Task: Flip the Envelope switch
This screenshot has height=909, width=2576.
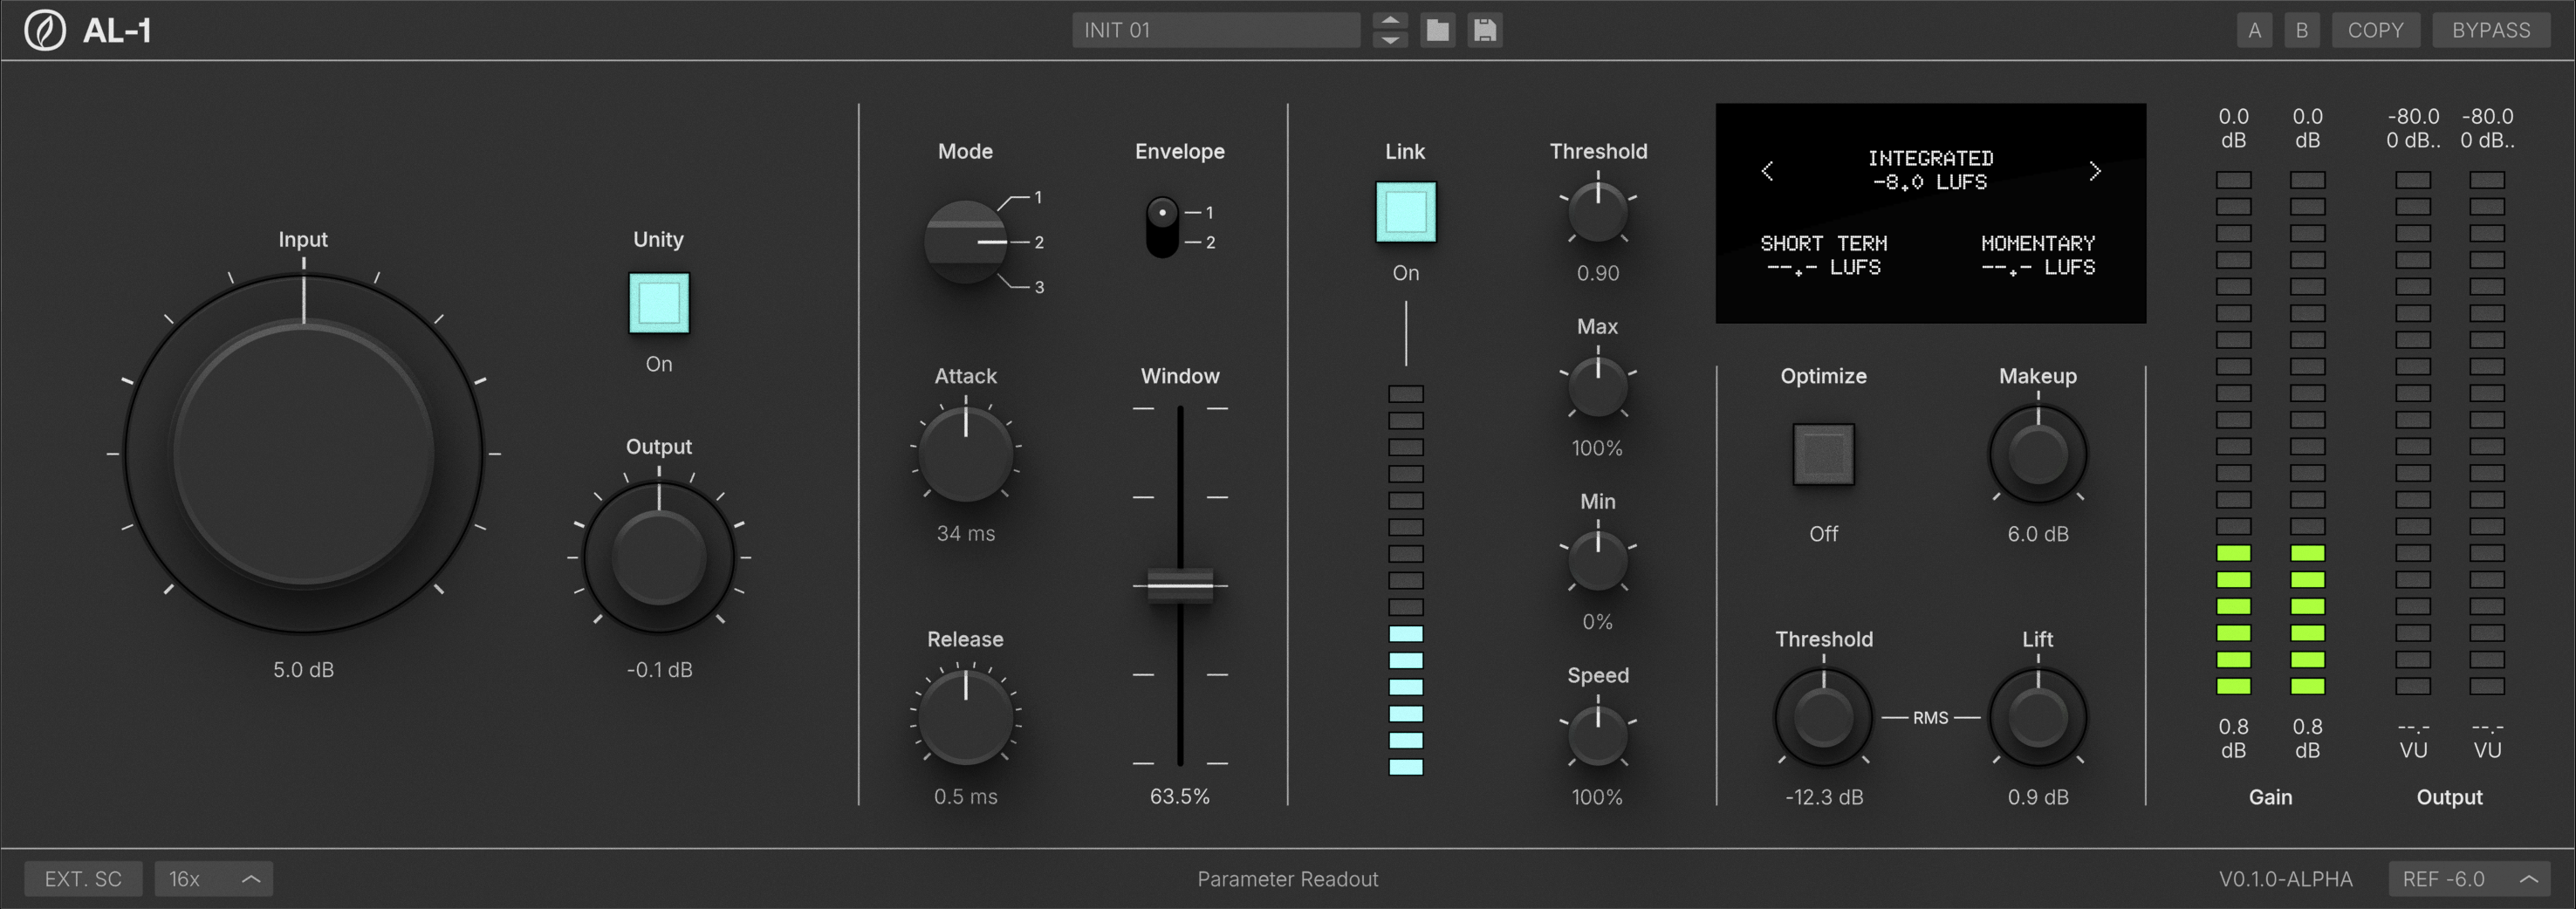Action: 1162,227
